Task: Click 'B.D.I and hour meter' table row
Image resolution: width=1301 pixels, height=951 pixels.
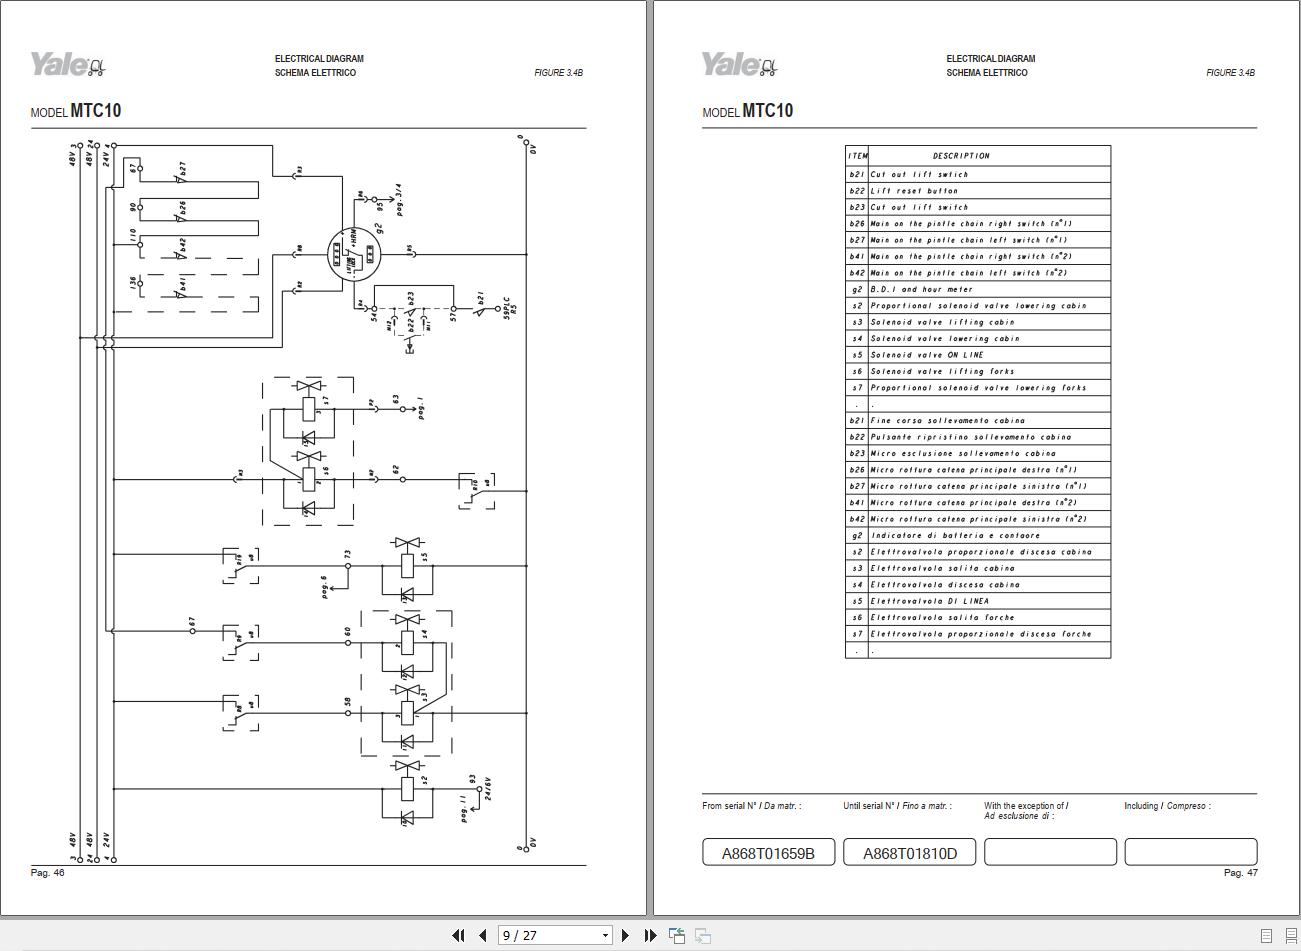Action: pos(978,289)
